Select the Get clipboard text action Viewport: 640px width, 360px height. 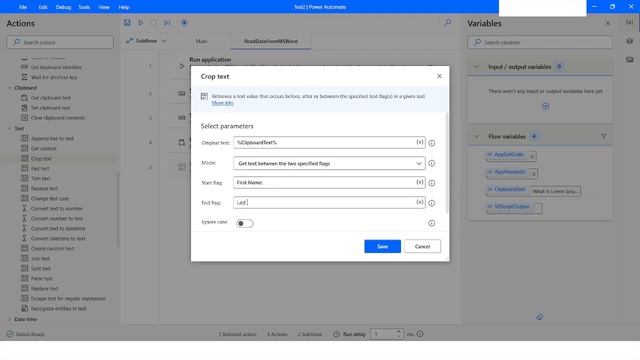pyautogui.click(x=51, y=98)
